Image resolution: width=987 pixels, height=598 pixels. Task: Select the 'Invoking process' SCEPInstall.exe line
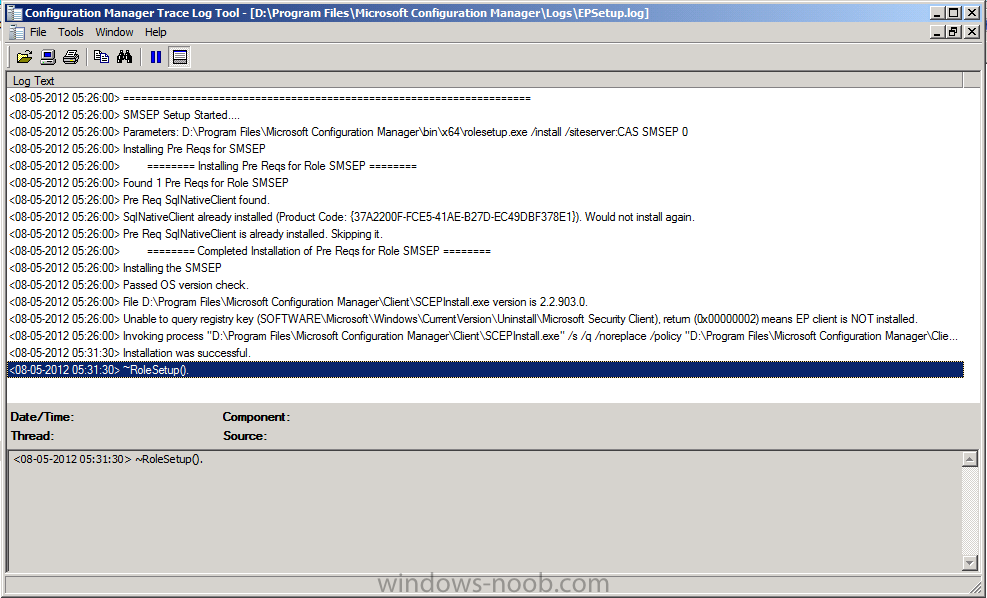tap(485, 336)
